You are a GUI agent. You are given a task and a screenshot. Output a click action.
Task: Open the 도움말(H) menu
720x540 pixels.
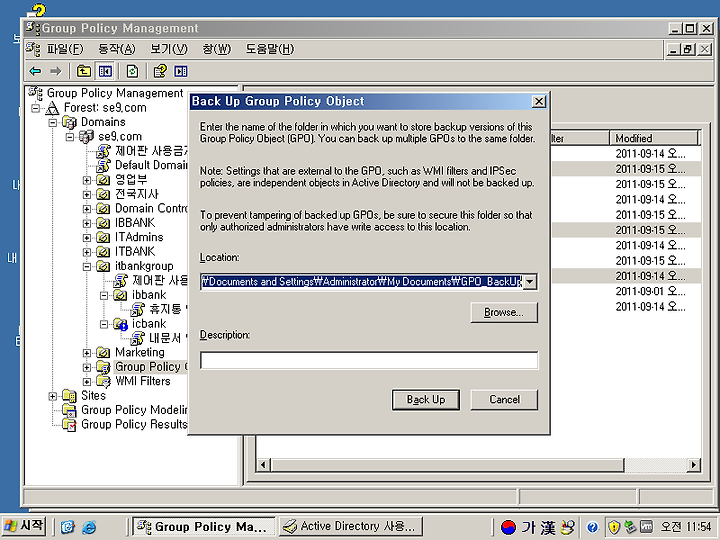(x=270, y=49)
